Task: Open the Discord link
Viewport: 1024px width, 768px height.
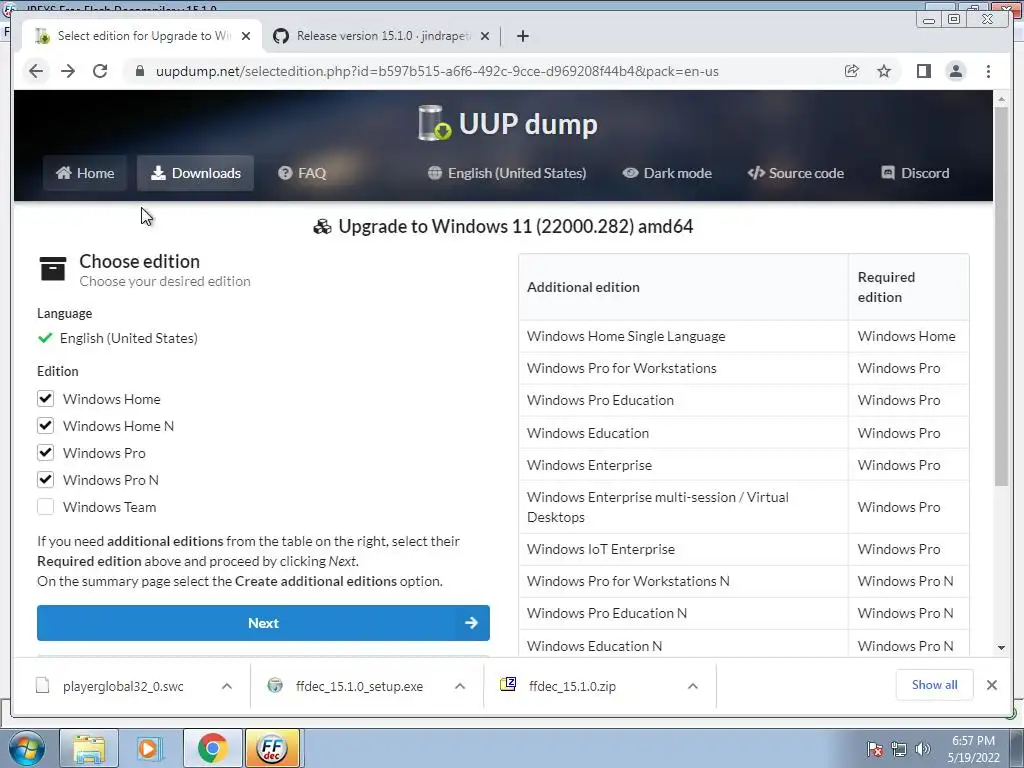Action: click(915, 173)
